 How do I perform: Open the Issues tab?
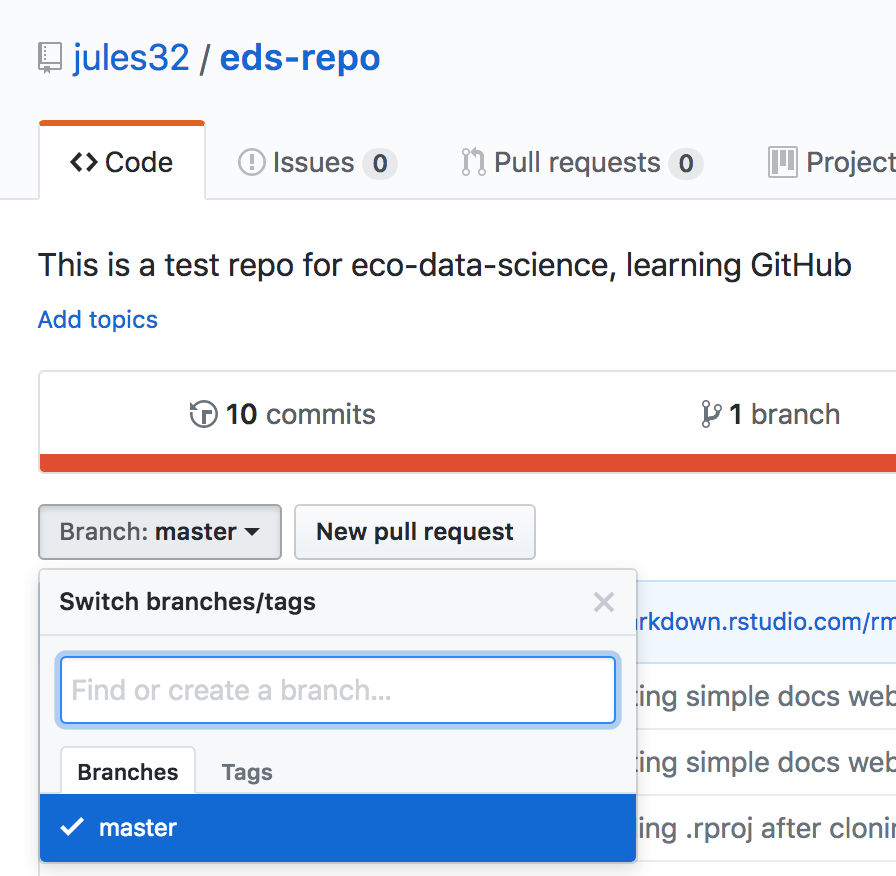coord(317,162)
